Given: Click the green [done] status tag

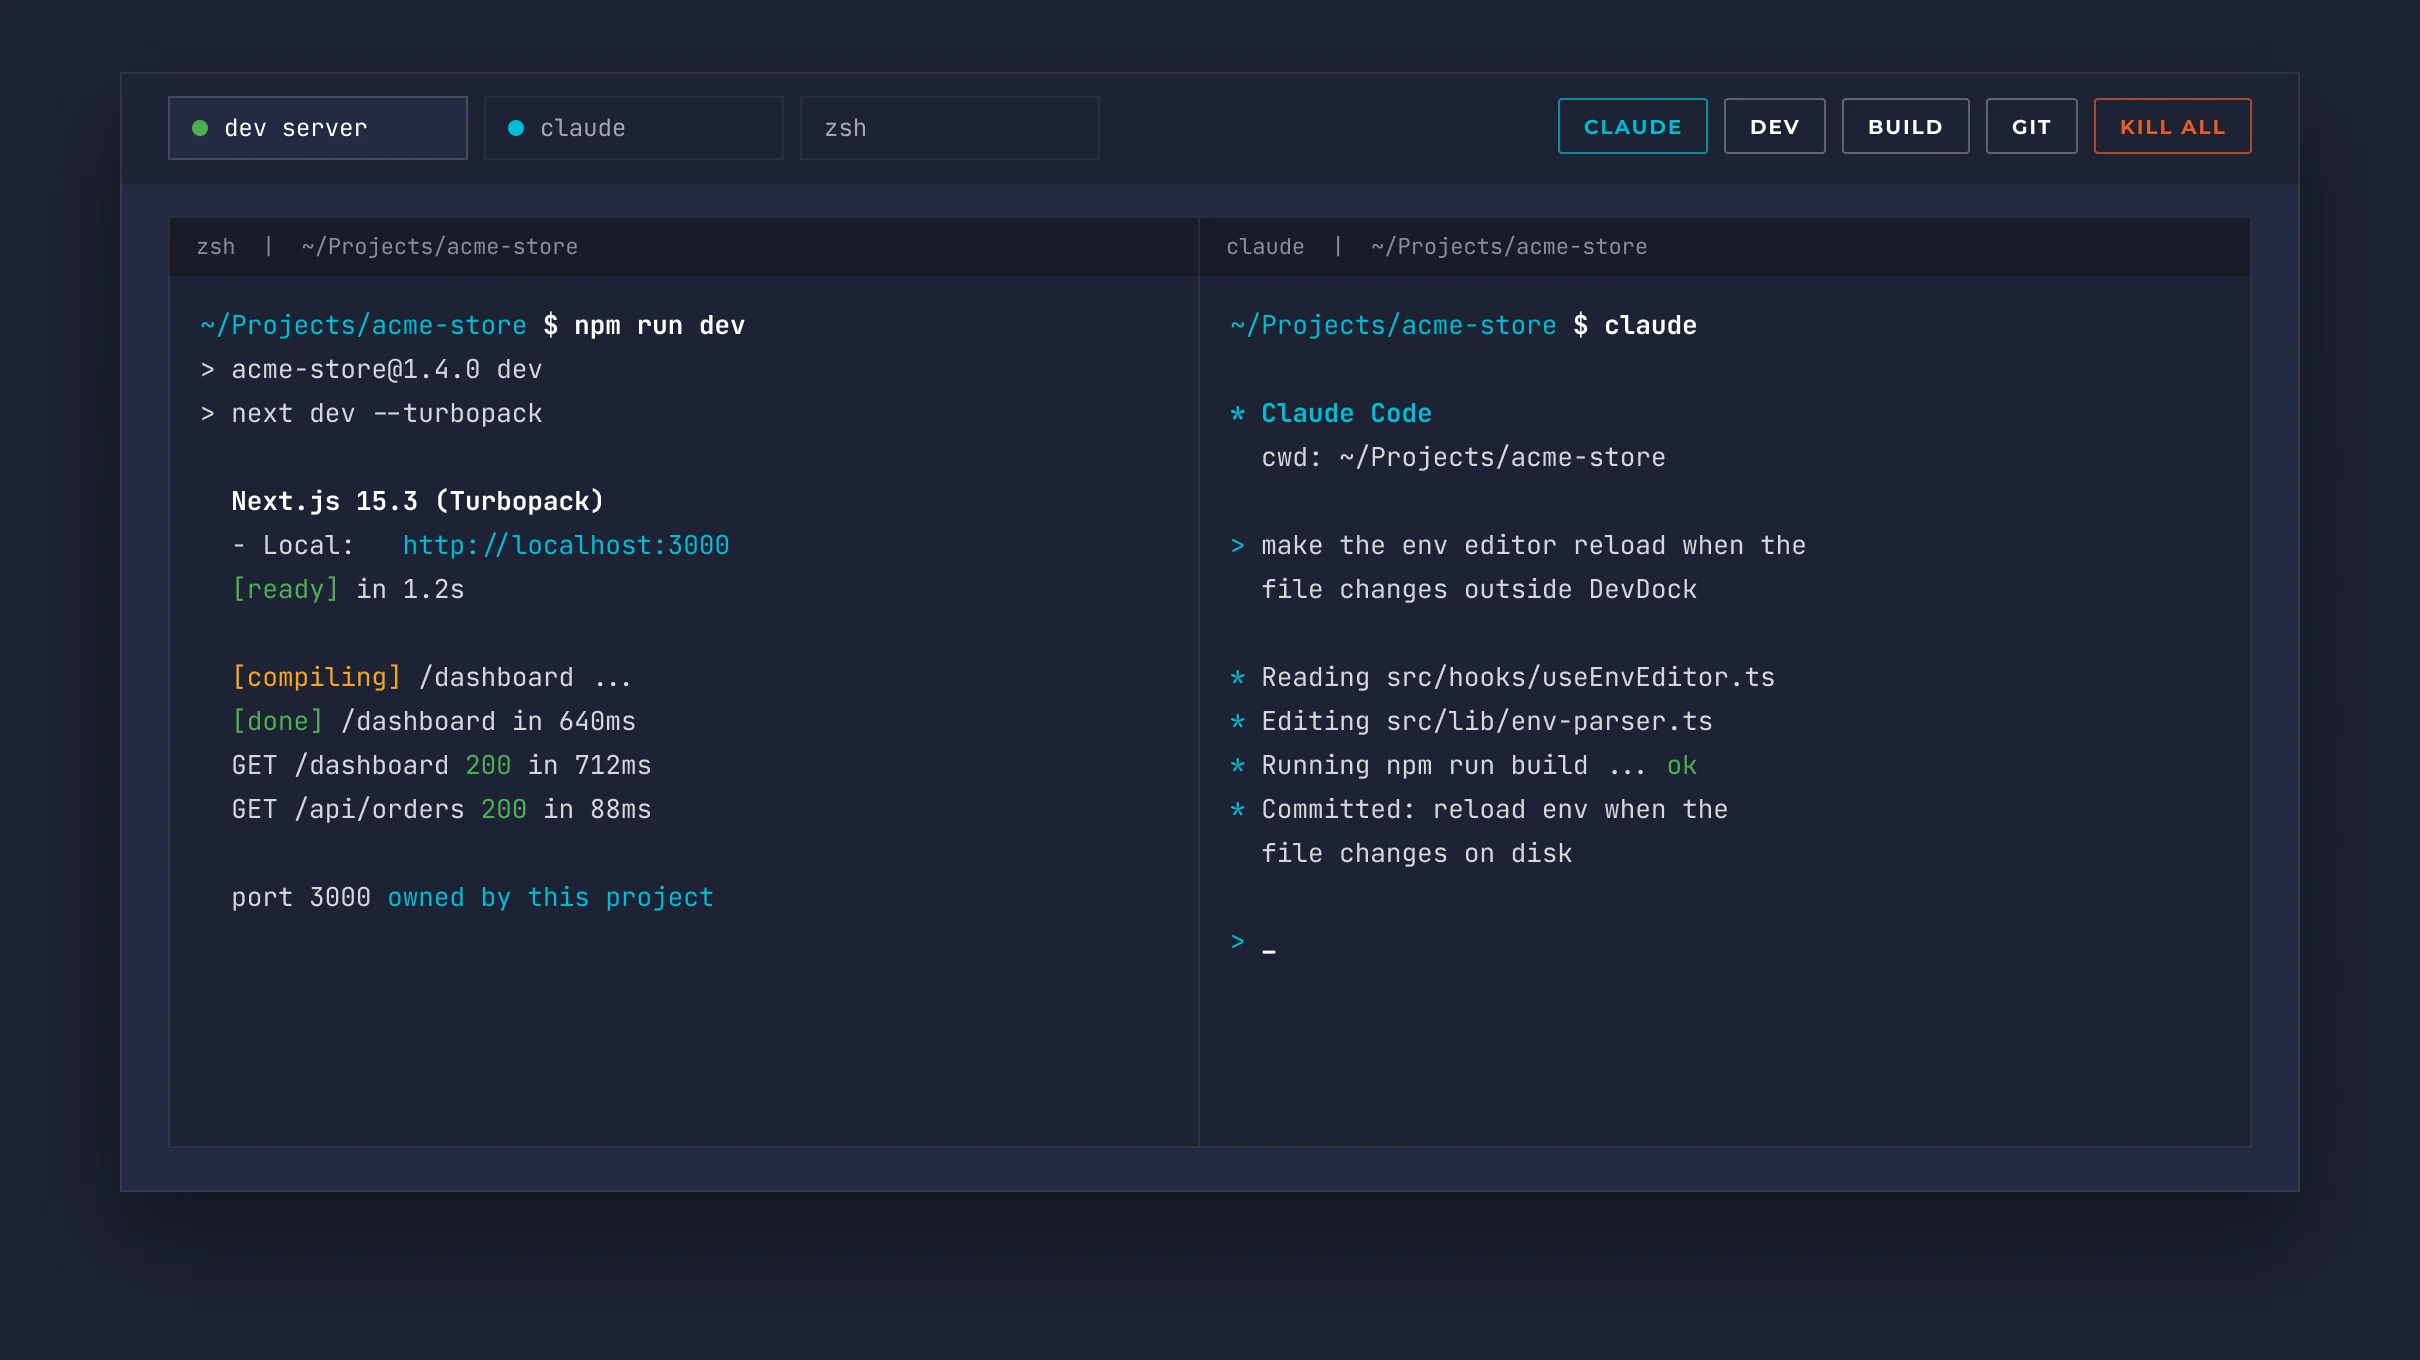Looking at the screenshot, I should tap(277, 722).
